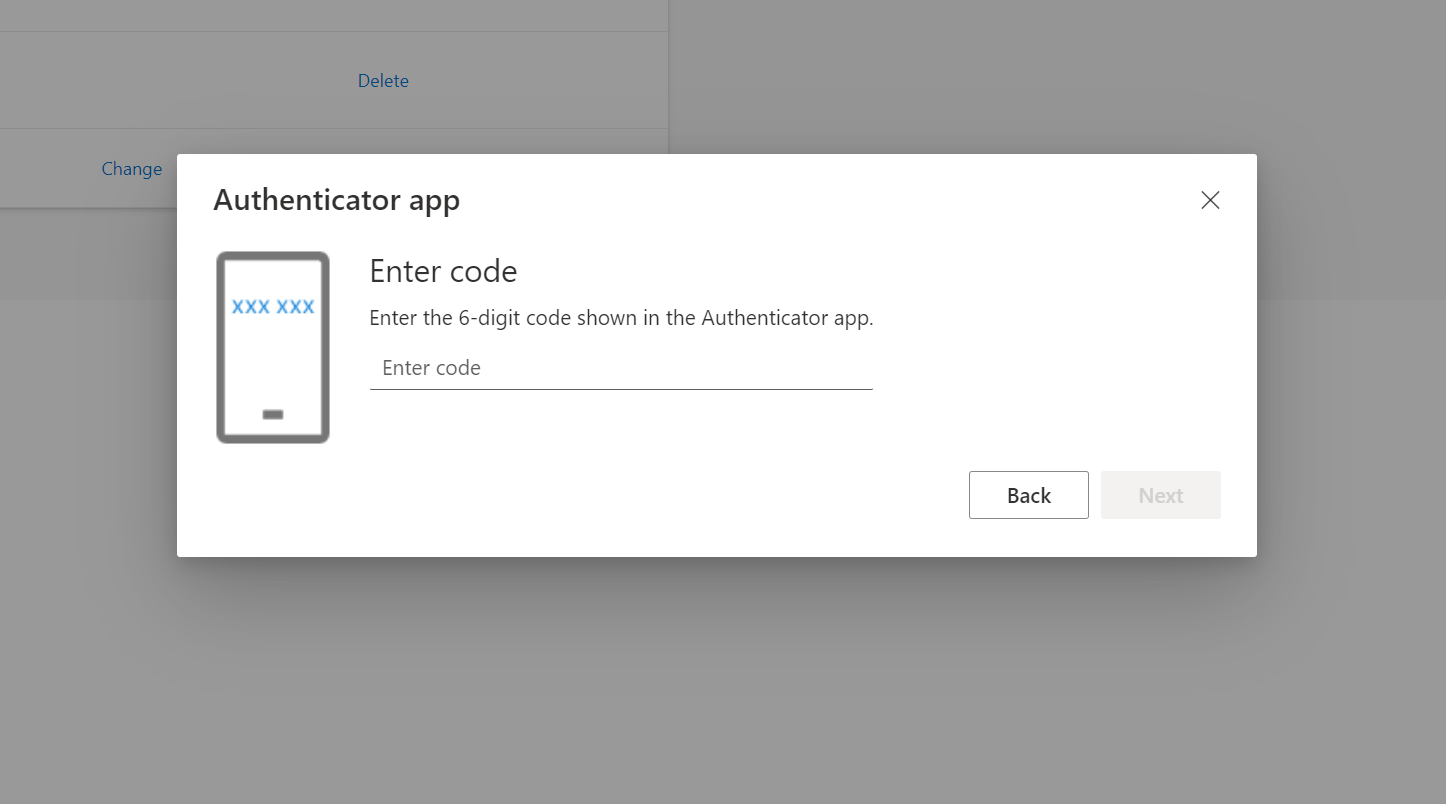Click the phone illustration showing XXX XXX
The height and width of the screenshot is (804, 1446).
click(273, 347)
